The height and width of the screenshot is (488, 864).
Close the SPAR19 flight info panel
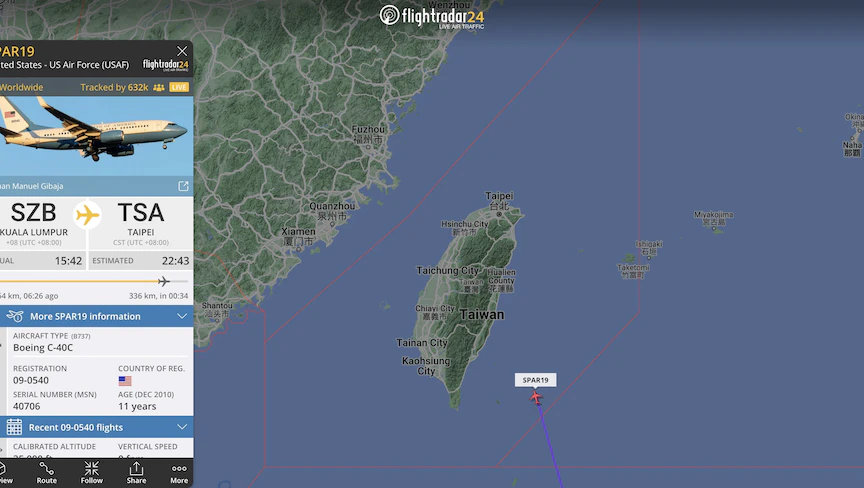[x=182, y=51]
